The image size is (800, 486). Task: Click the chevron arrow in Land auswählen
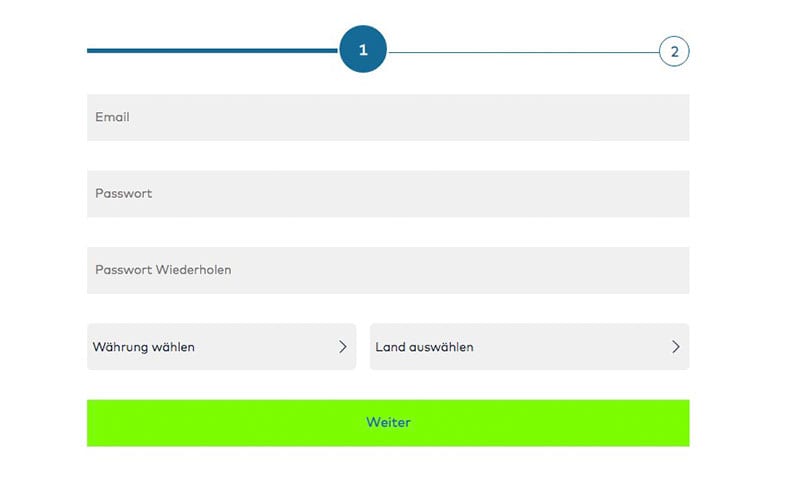pos(676,347)
